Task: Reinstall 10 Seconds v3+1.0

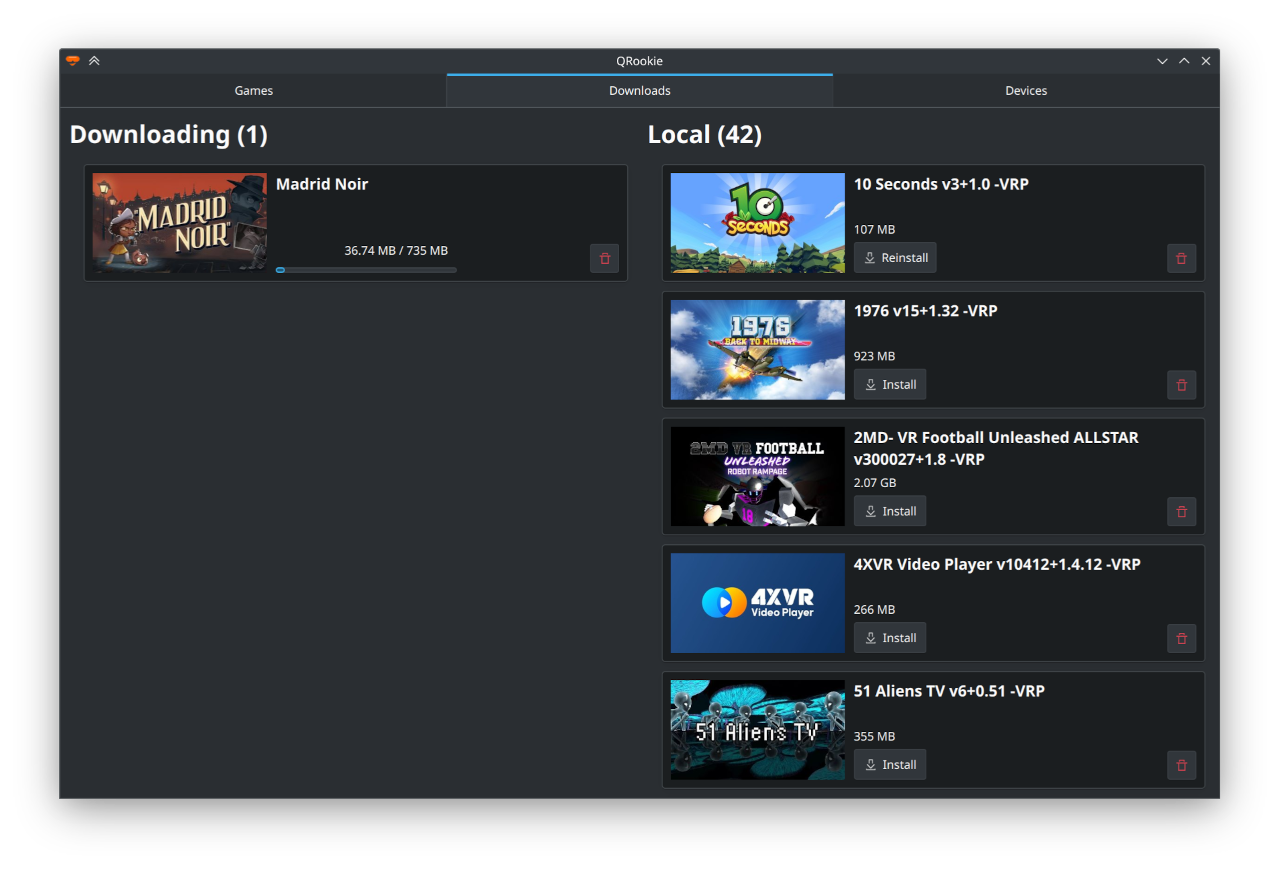Action: pyautogui.click(x=895, y=258)
